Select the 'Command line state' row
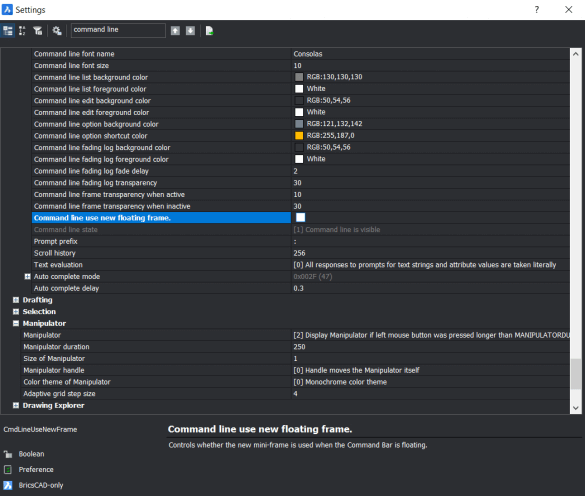This screenshot has width=585, height=496. (x=300, y=230)
